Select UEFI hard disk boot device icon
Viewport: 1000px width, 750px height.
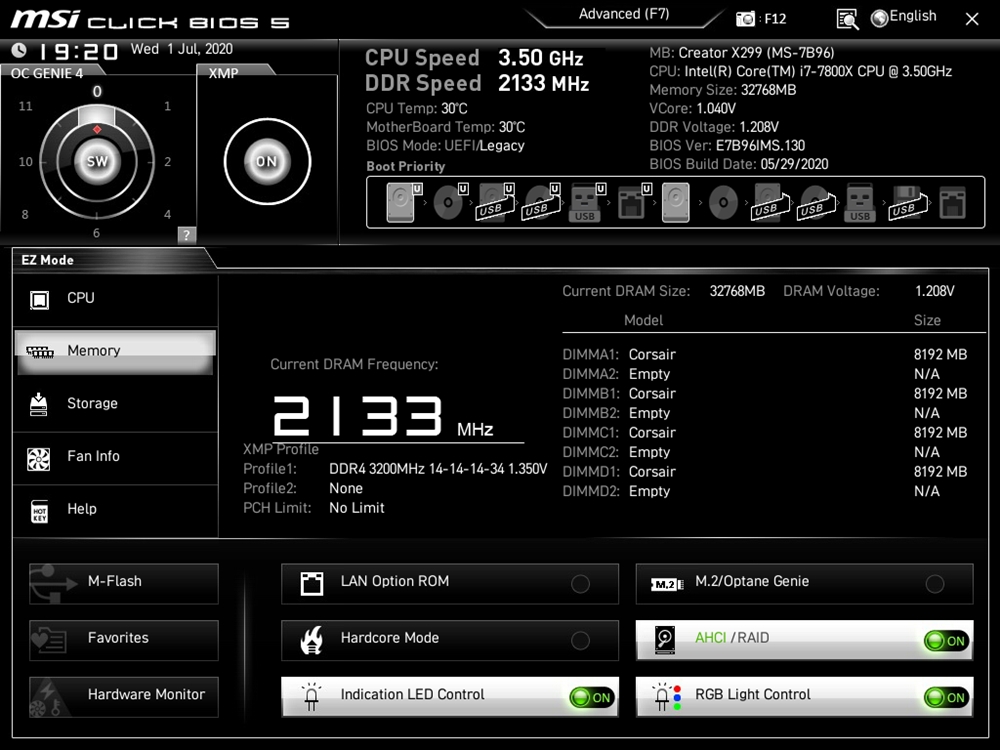(403, 203)
